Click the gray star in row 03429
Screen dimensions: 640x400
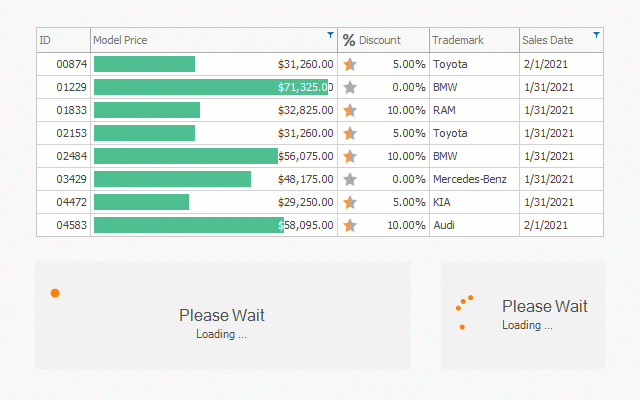click(x=350, y=179)
